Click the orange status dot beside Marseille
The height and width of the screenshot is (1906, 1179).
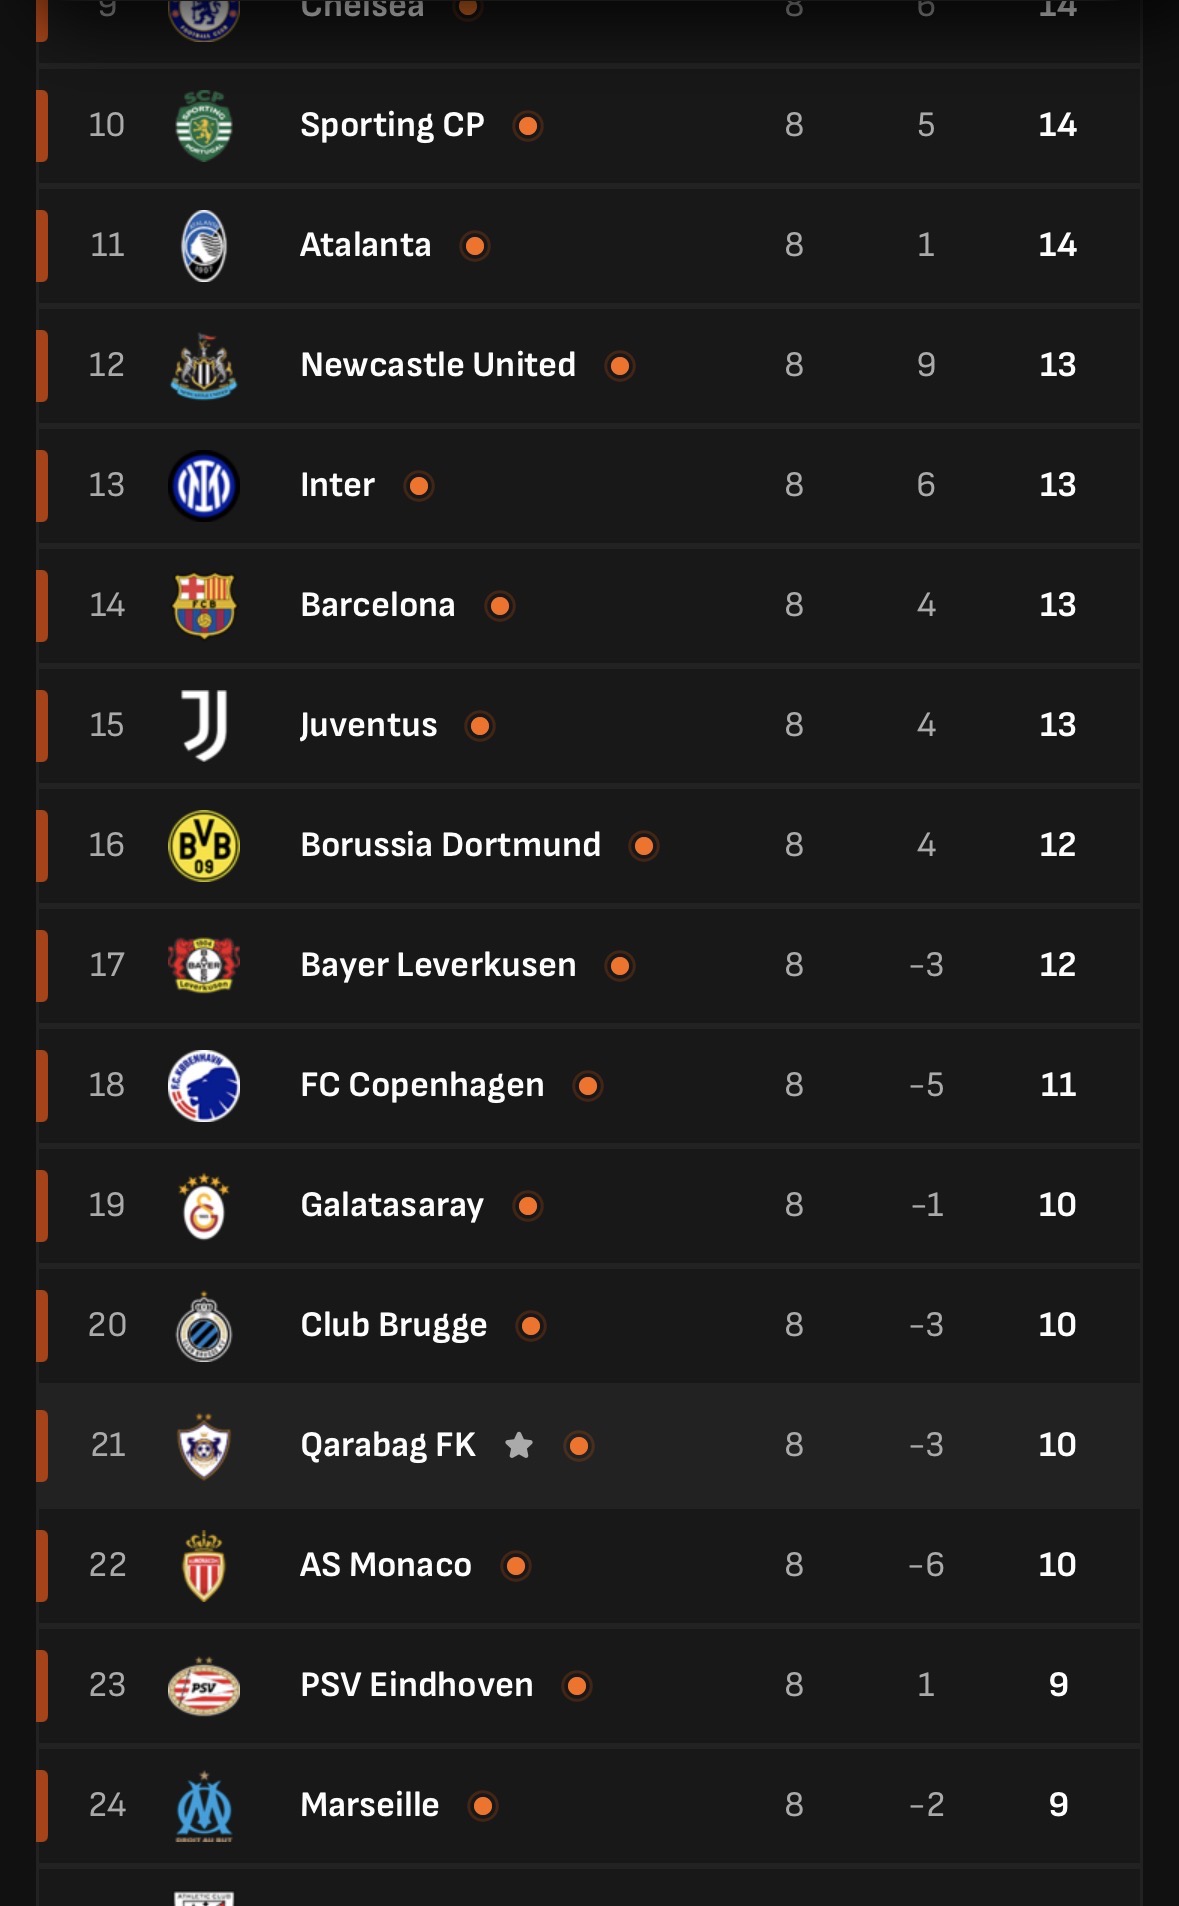point(483,1806)
